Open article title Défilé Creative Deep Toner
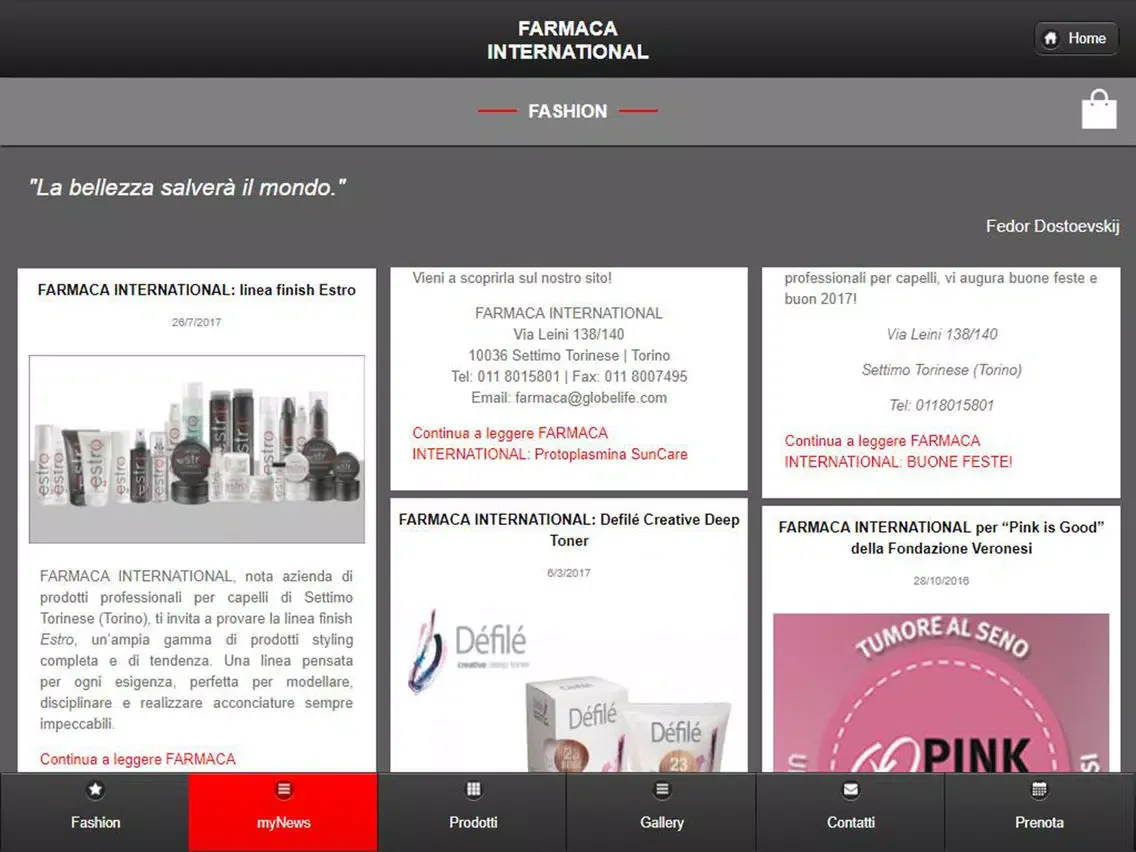This screenshot has width=1136, height=852. (x=569, y=530)
